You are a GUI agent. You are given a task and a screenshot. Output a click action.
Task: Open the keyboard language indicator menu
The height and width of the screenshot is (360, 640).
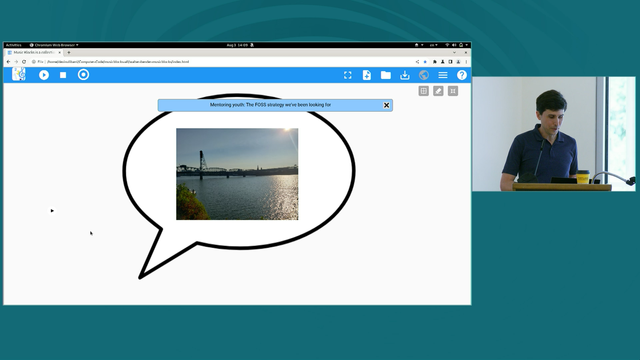[433, 45]
